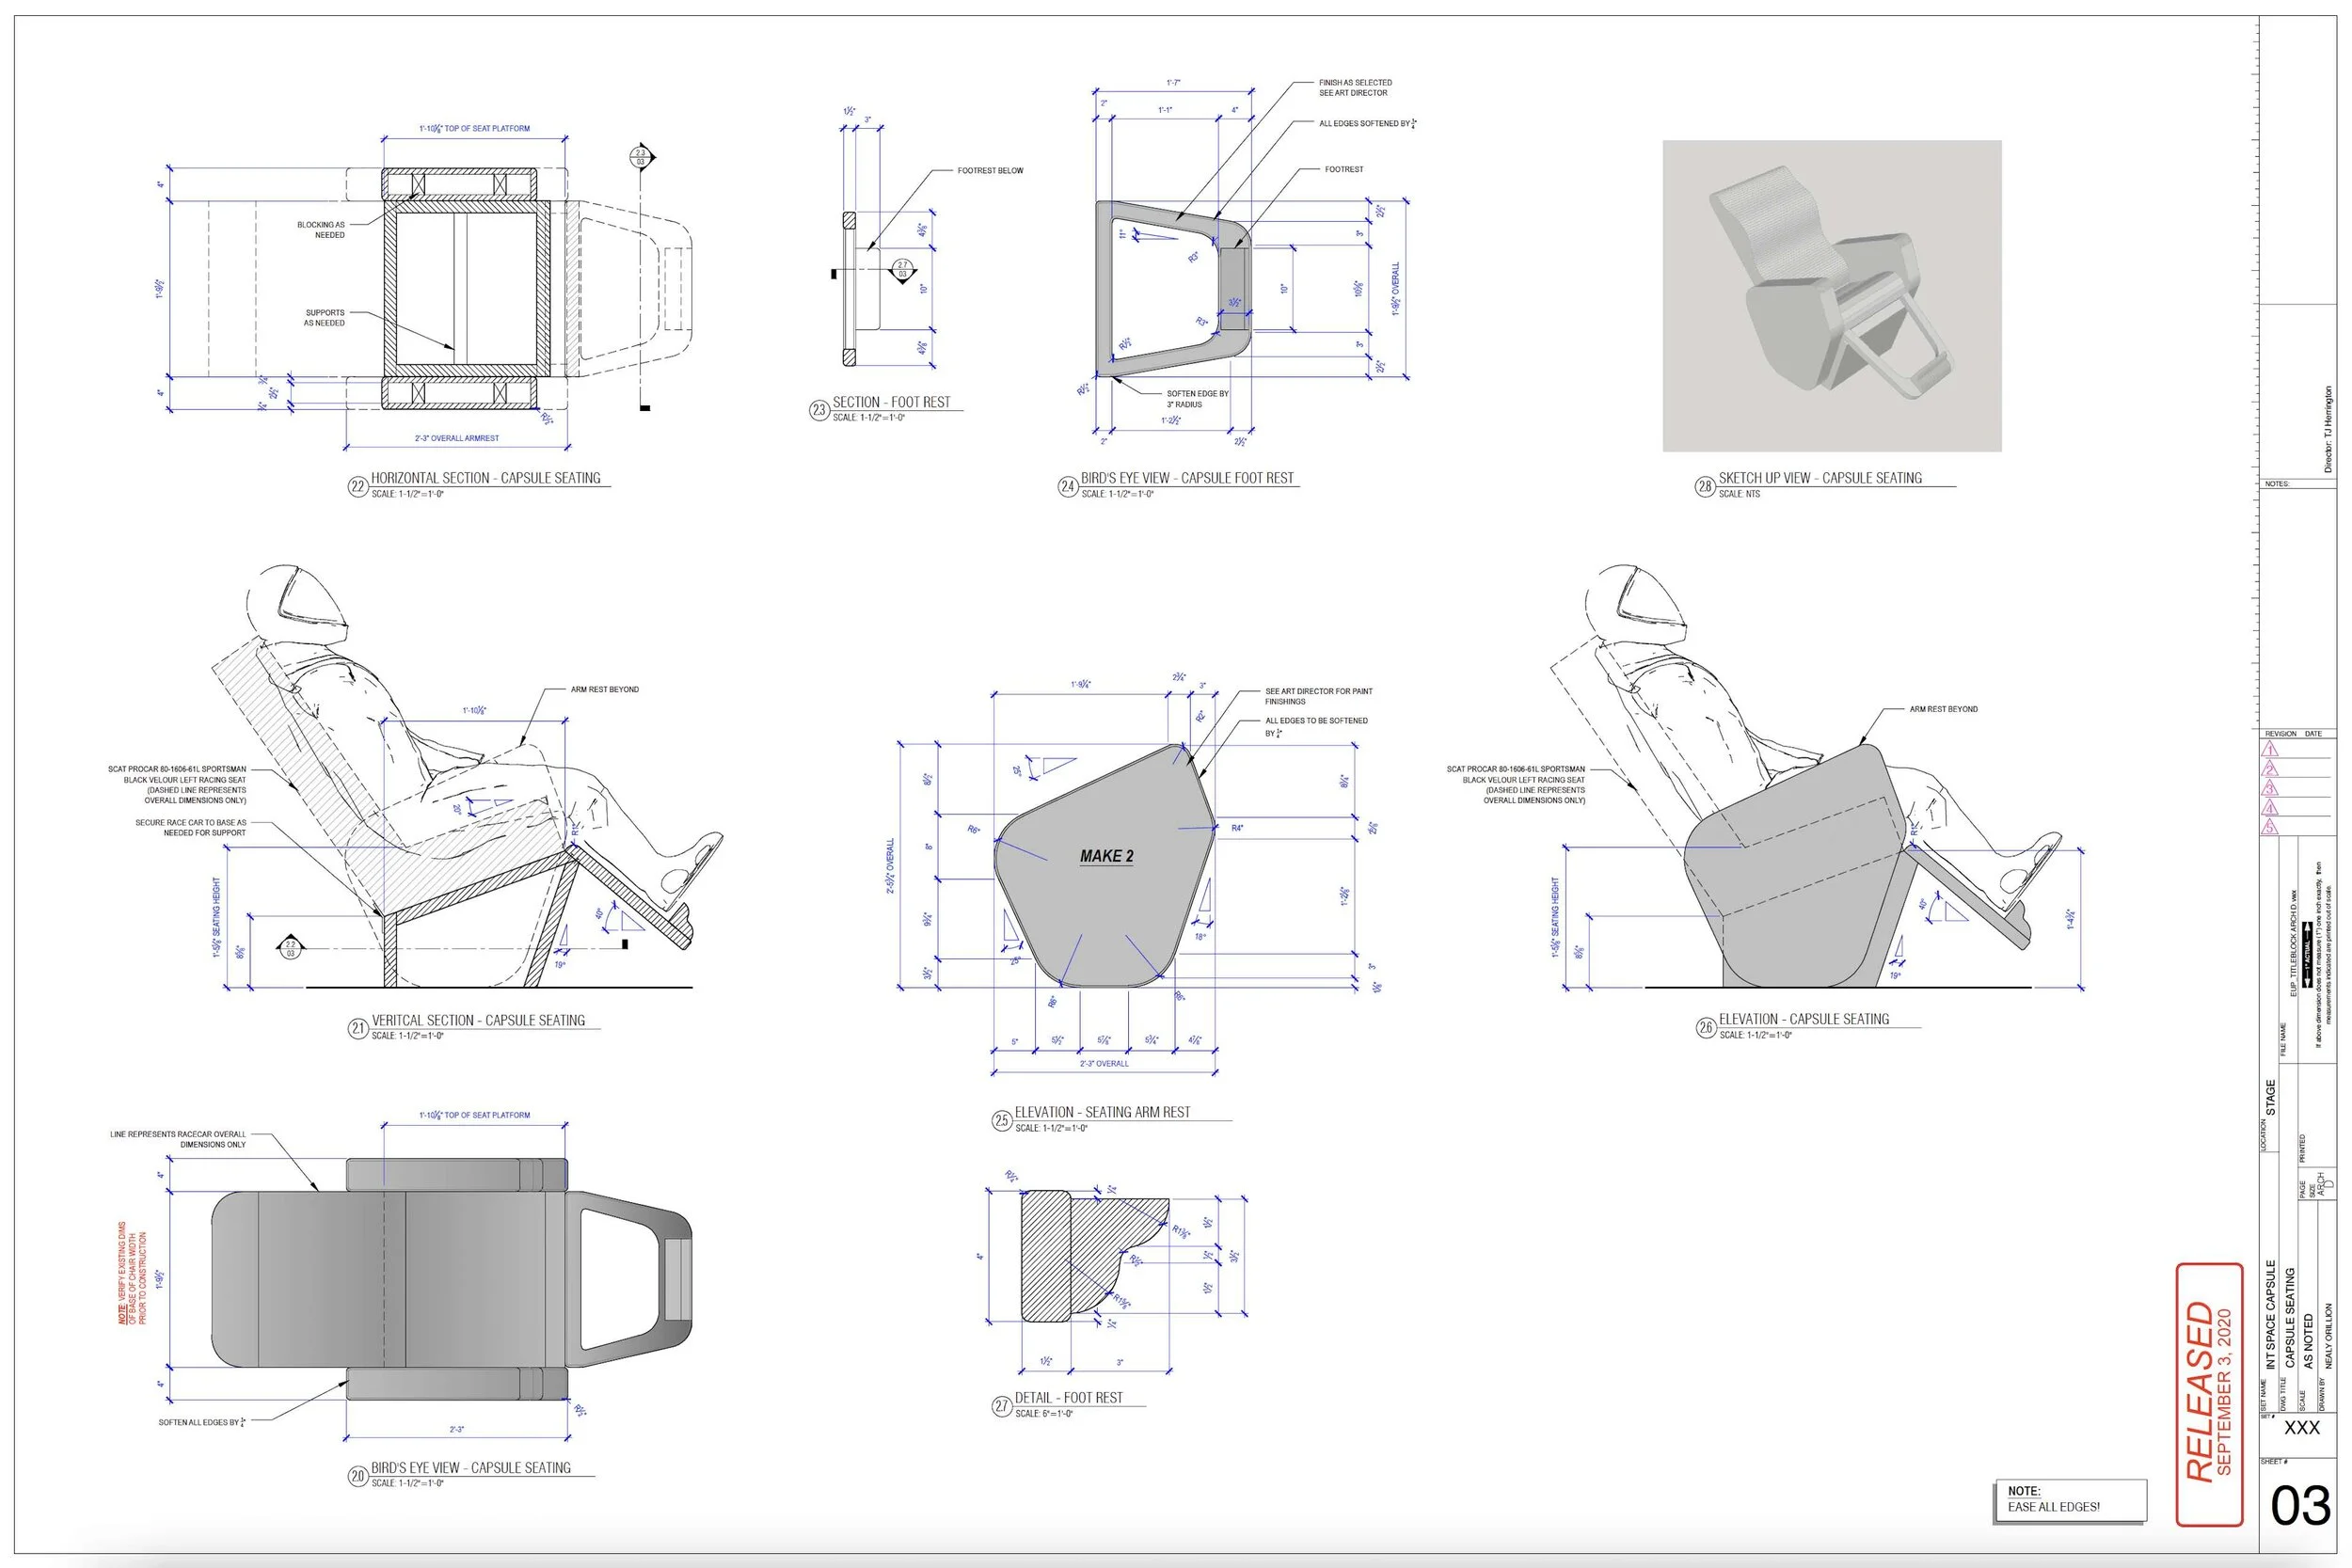The width and height of the screenshot is (2352, 1568).
Task: Click the 'SOFTEN EDGE BY 3" RADIUS' callout
Action: click(1197, 399)
